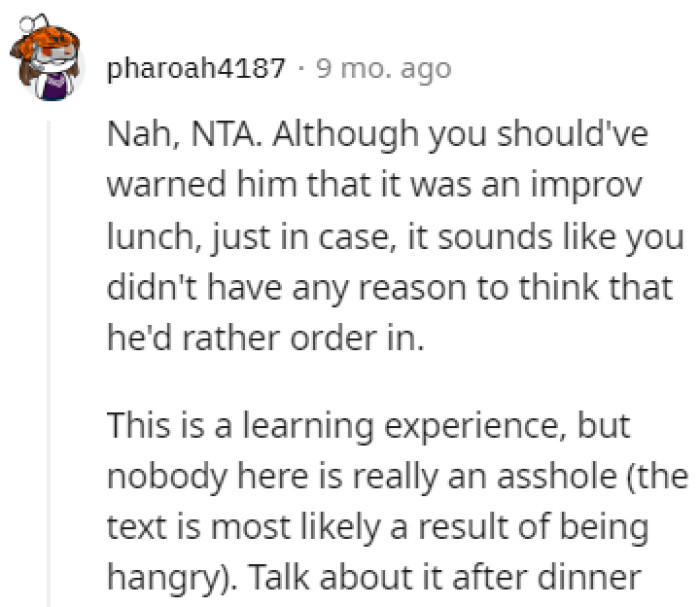
Task: Collapse the comment using the vertical thread line
Action: [x=49, y=364]
